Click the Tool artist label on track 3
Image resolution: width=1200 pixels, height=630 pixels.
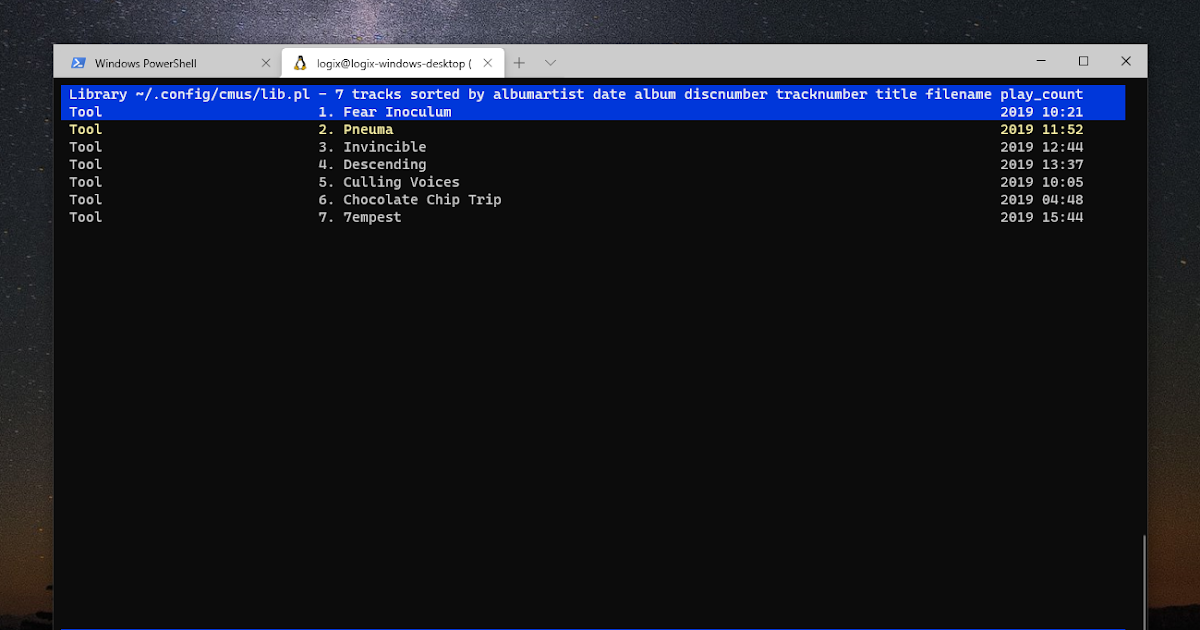pyautogui.click(x=85, y=146)
